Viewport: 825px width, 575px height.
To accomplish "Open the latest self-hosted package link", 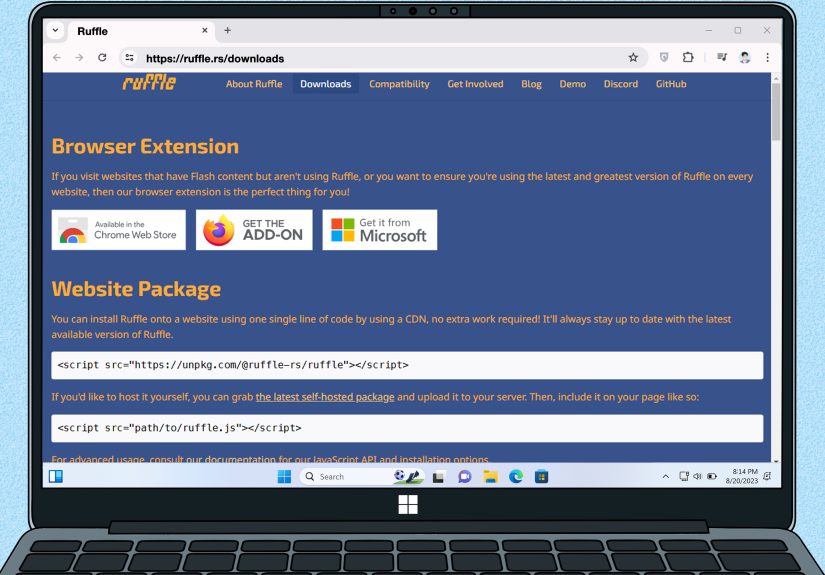I will point(325,397).
